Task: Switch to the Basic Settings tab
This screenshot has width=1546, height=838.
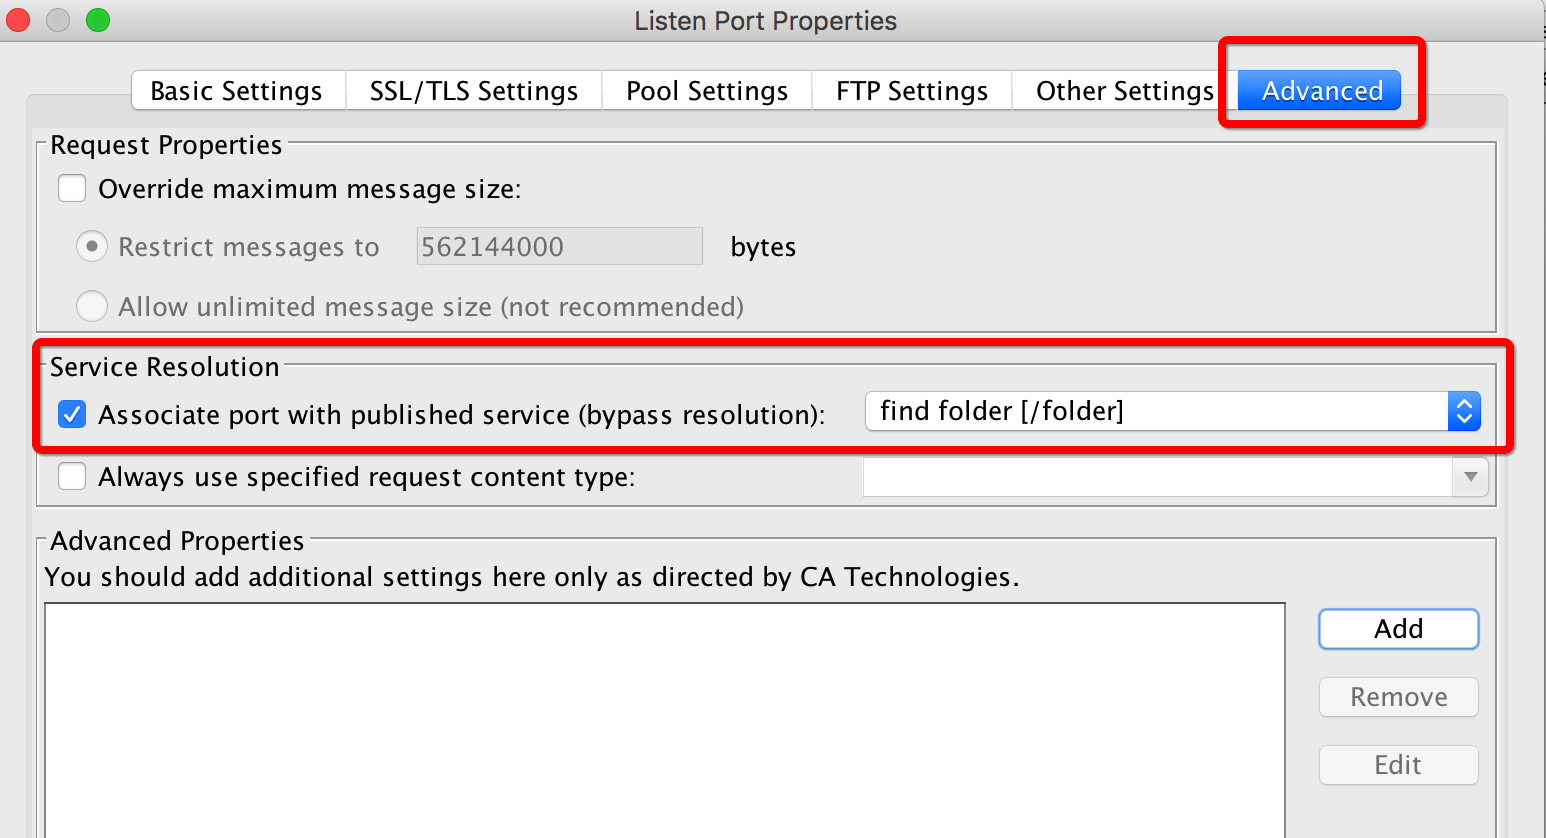Action: pos(236,90)
